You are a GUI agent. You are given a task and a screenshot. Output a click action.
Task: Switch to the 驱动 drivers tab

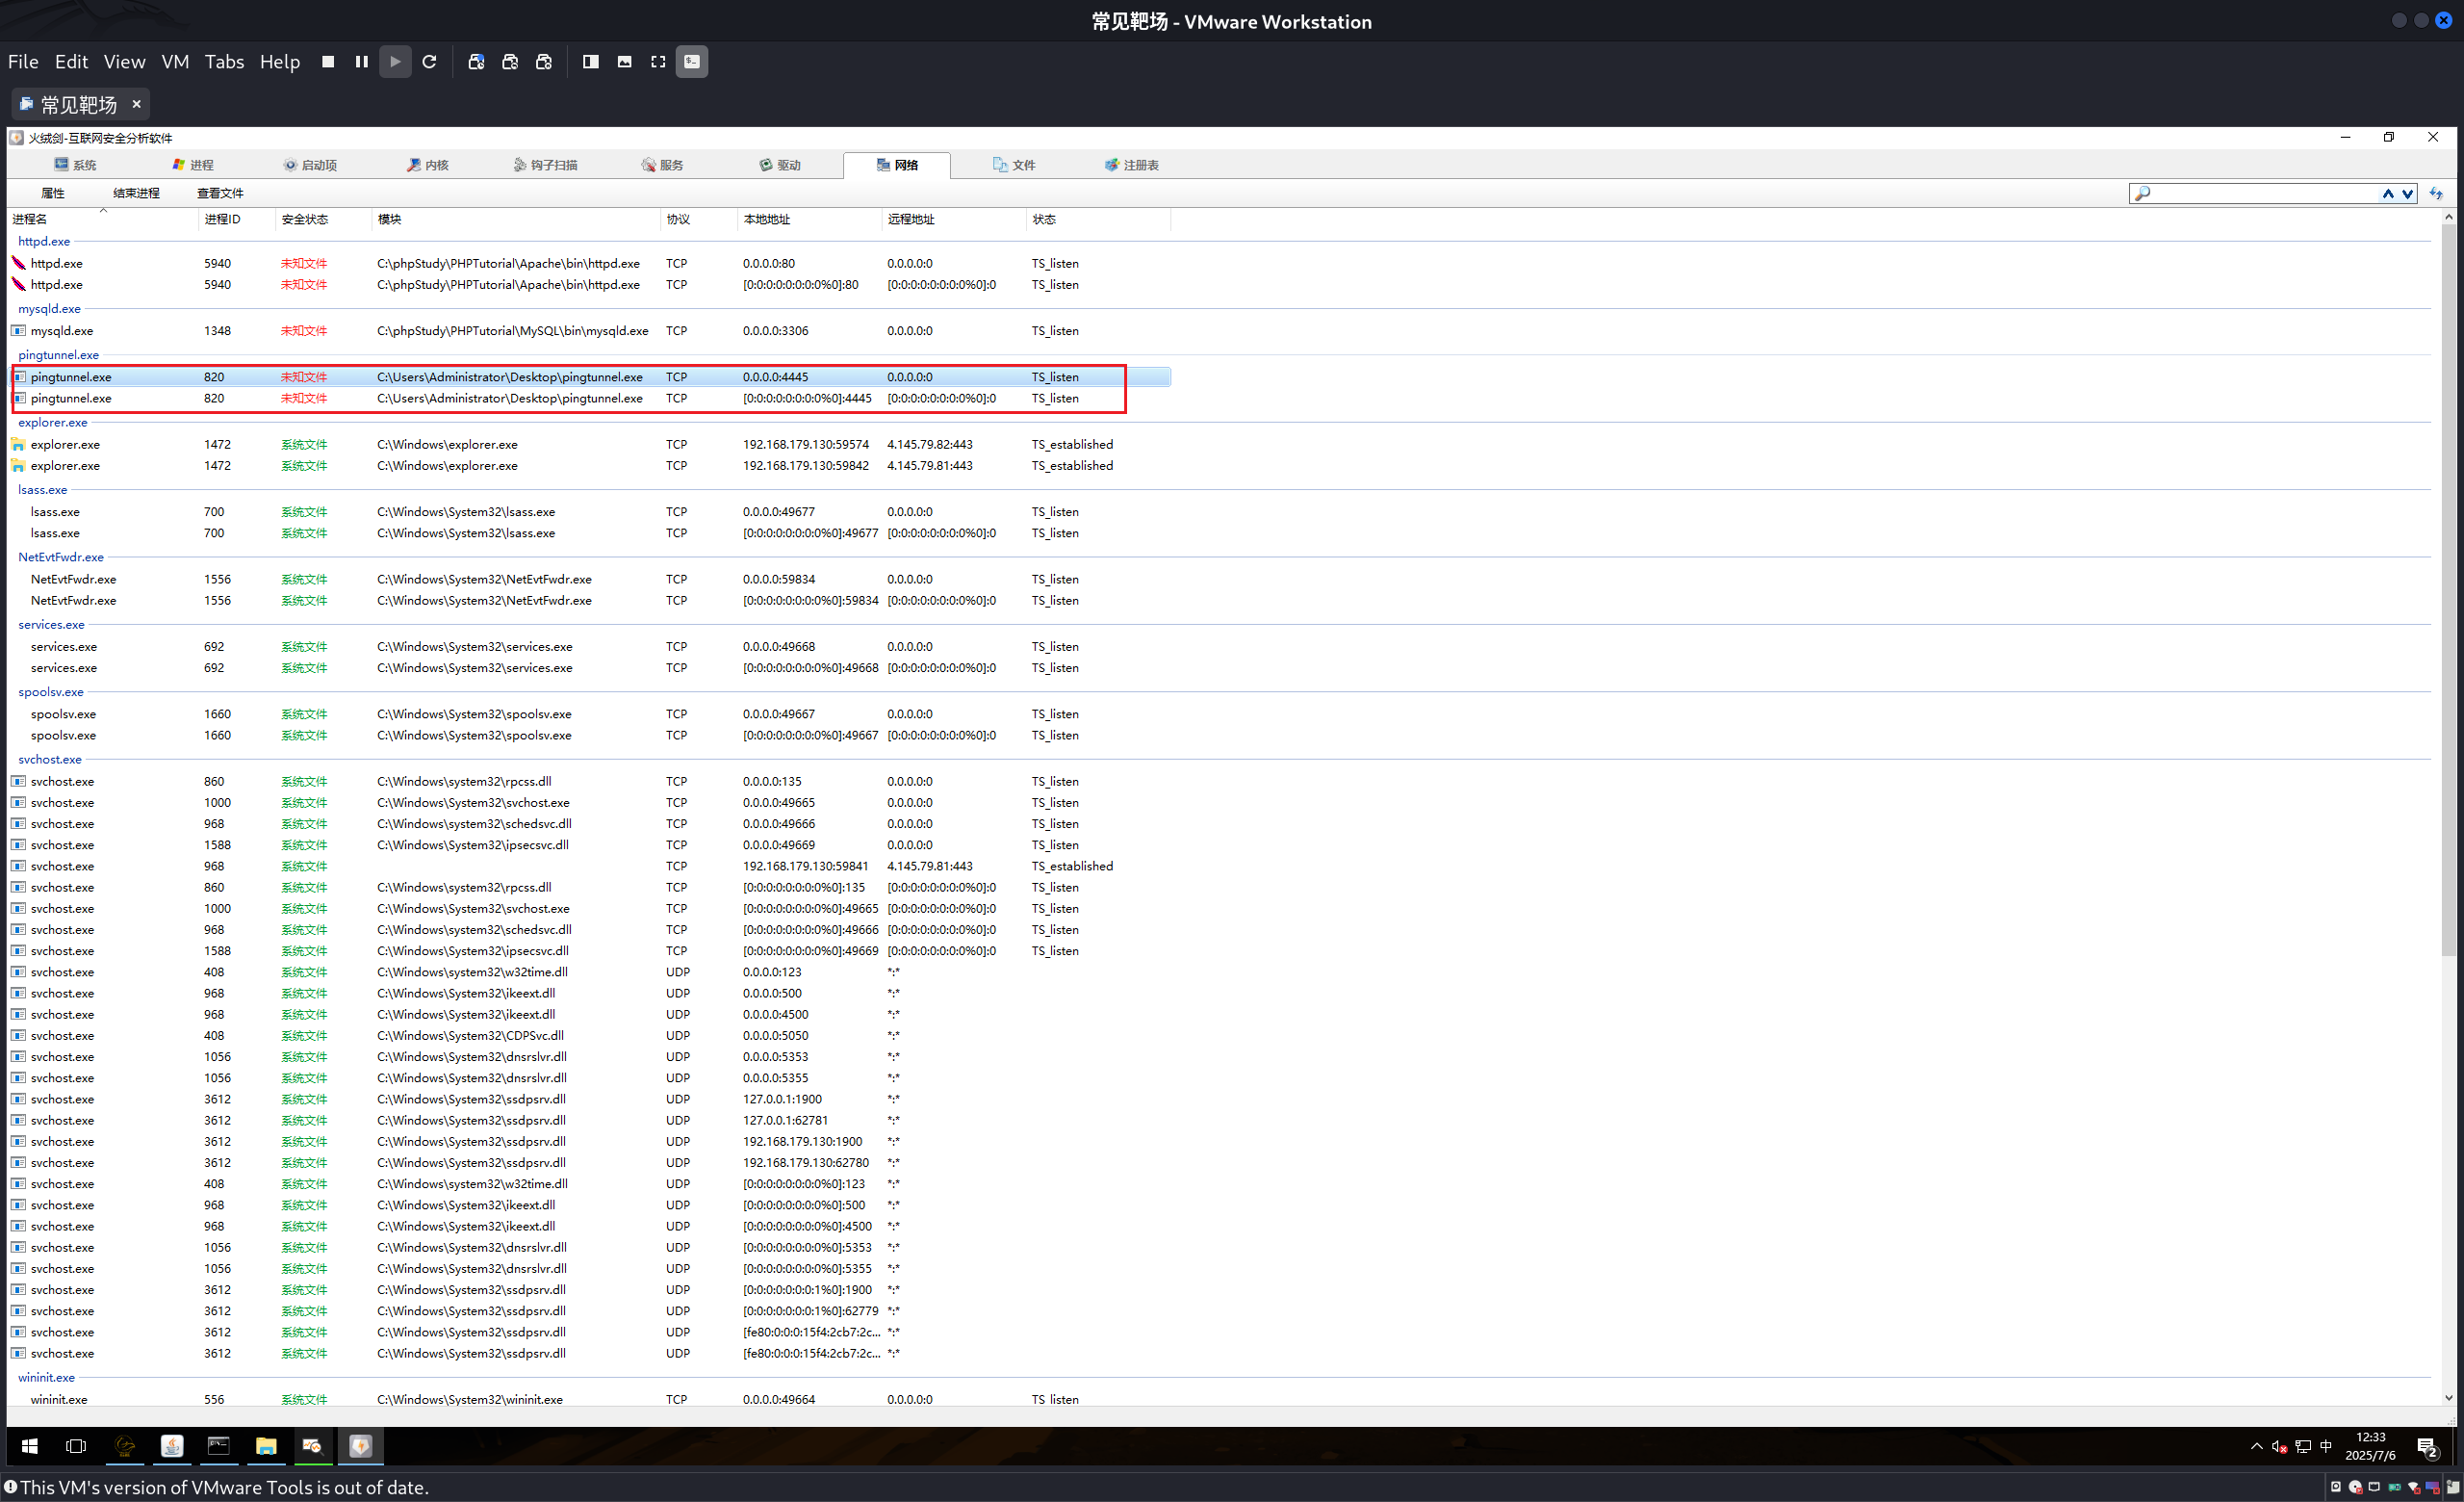tap(780, 165)
